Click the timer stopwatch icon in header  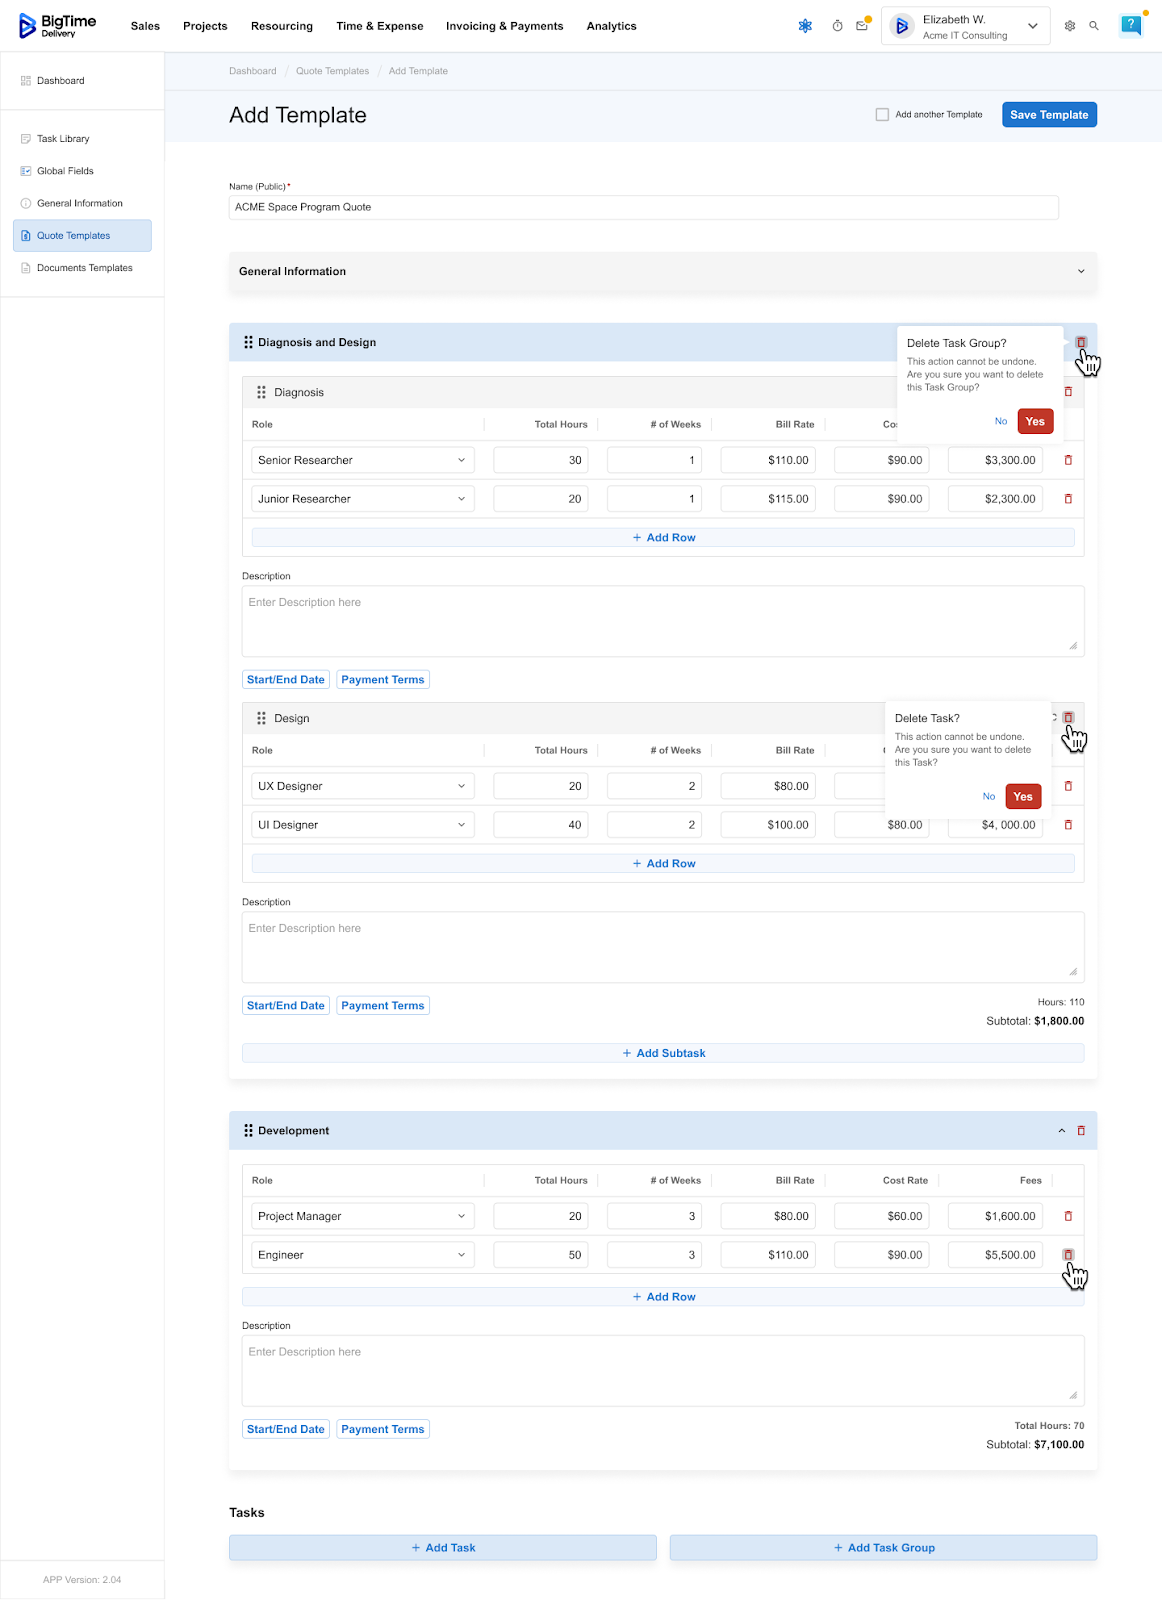point(837,26)
